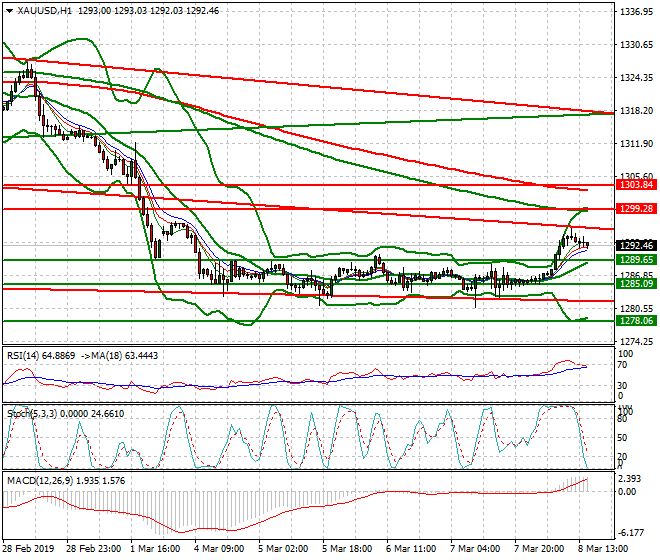
Task: Click the 1274.25 price scale value
Action: coord(636,341)
